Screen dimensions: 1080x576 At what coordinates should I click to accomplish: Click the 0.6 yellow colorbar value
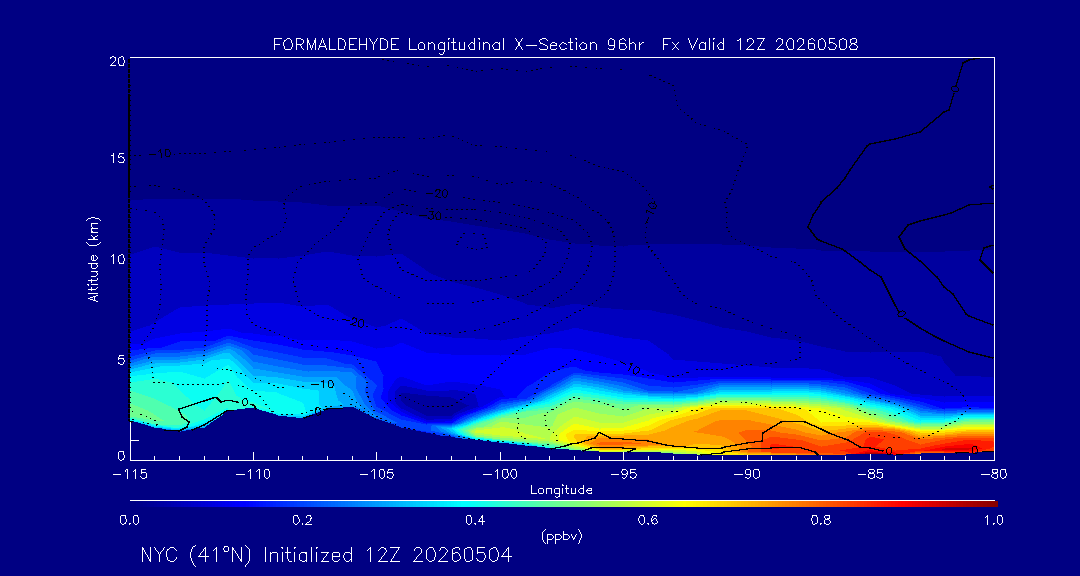tap(647, 520)
